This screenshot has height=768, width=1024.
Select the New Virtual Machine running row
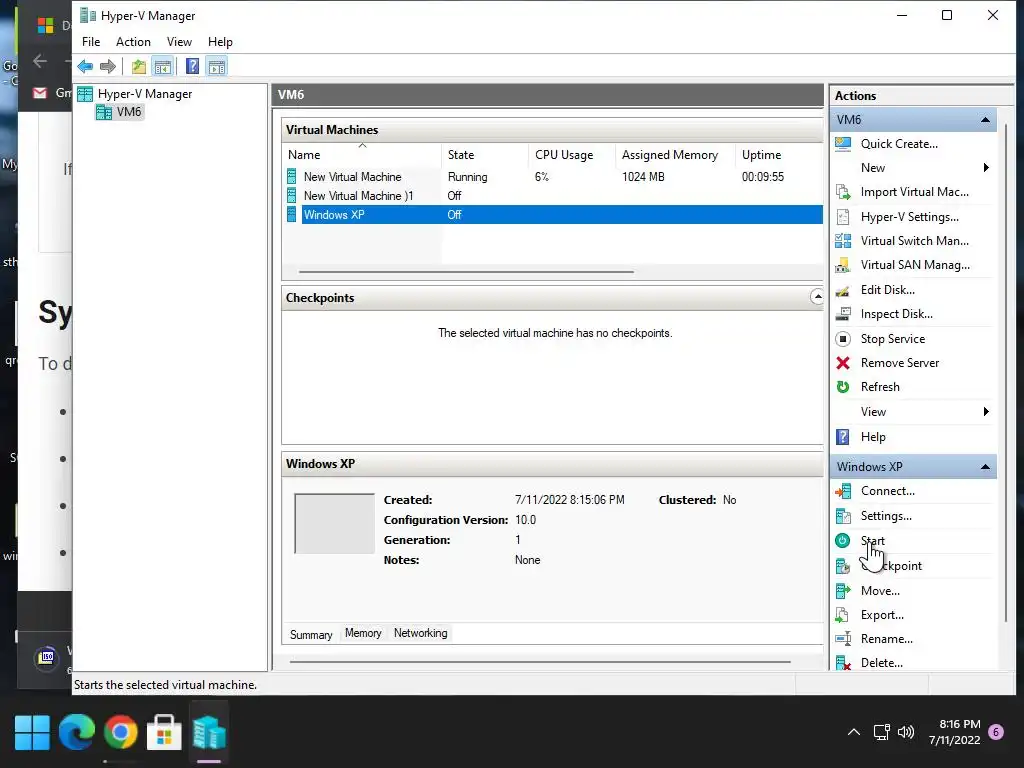[x=553, y=177]
